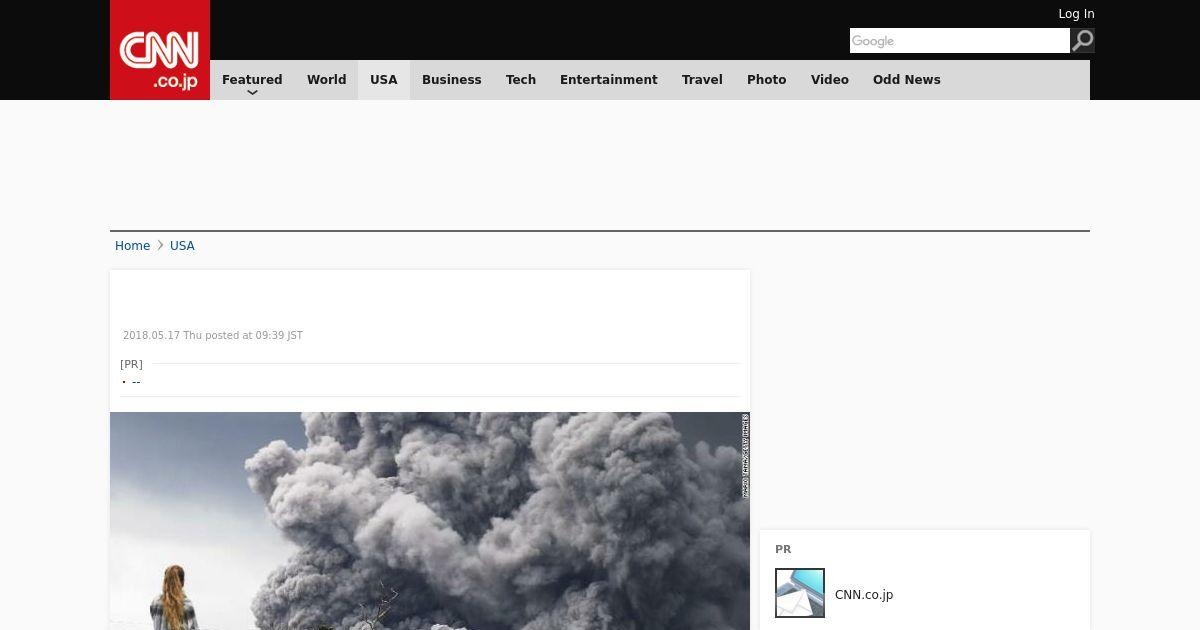Open the Odd News section
Viewport: 1200px width, 630px height.
(x=907, y=80)
